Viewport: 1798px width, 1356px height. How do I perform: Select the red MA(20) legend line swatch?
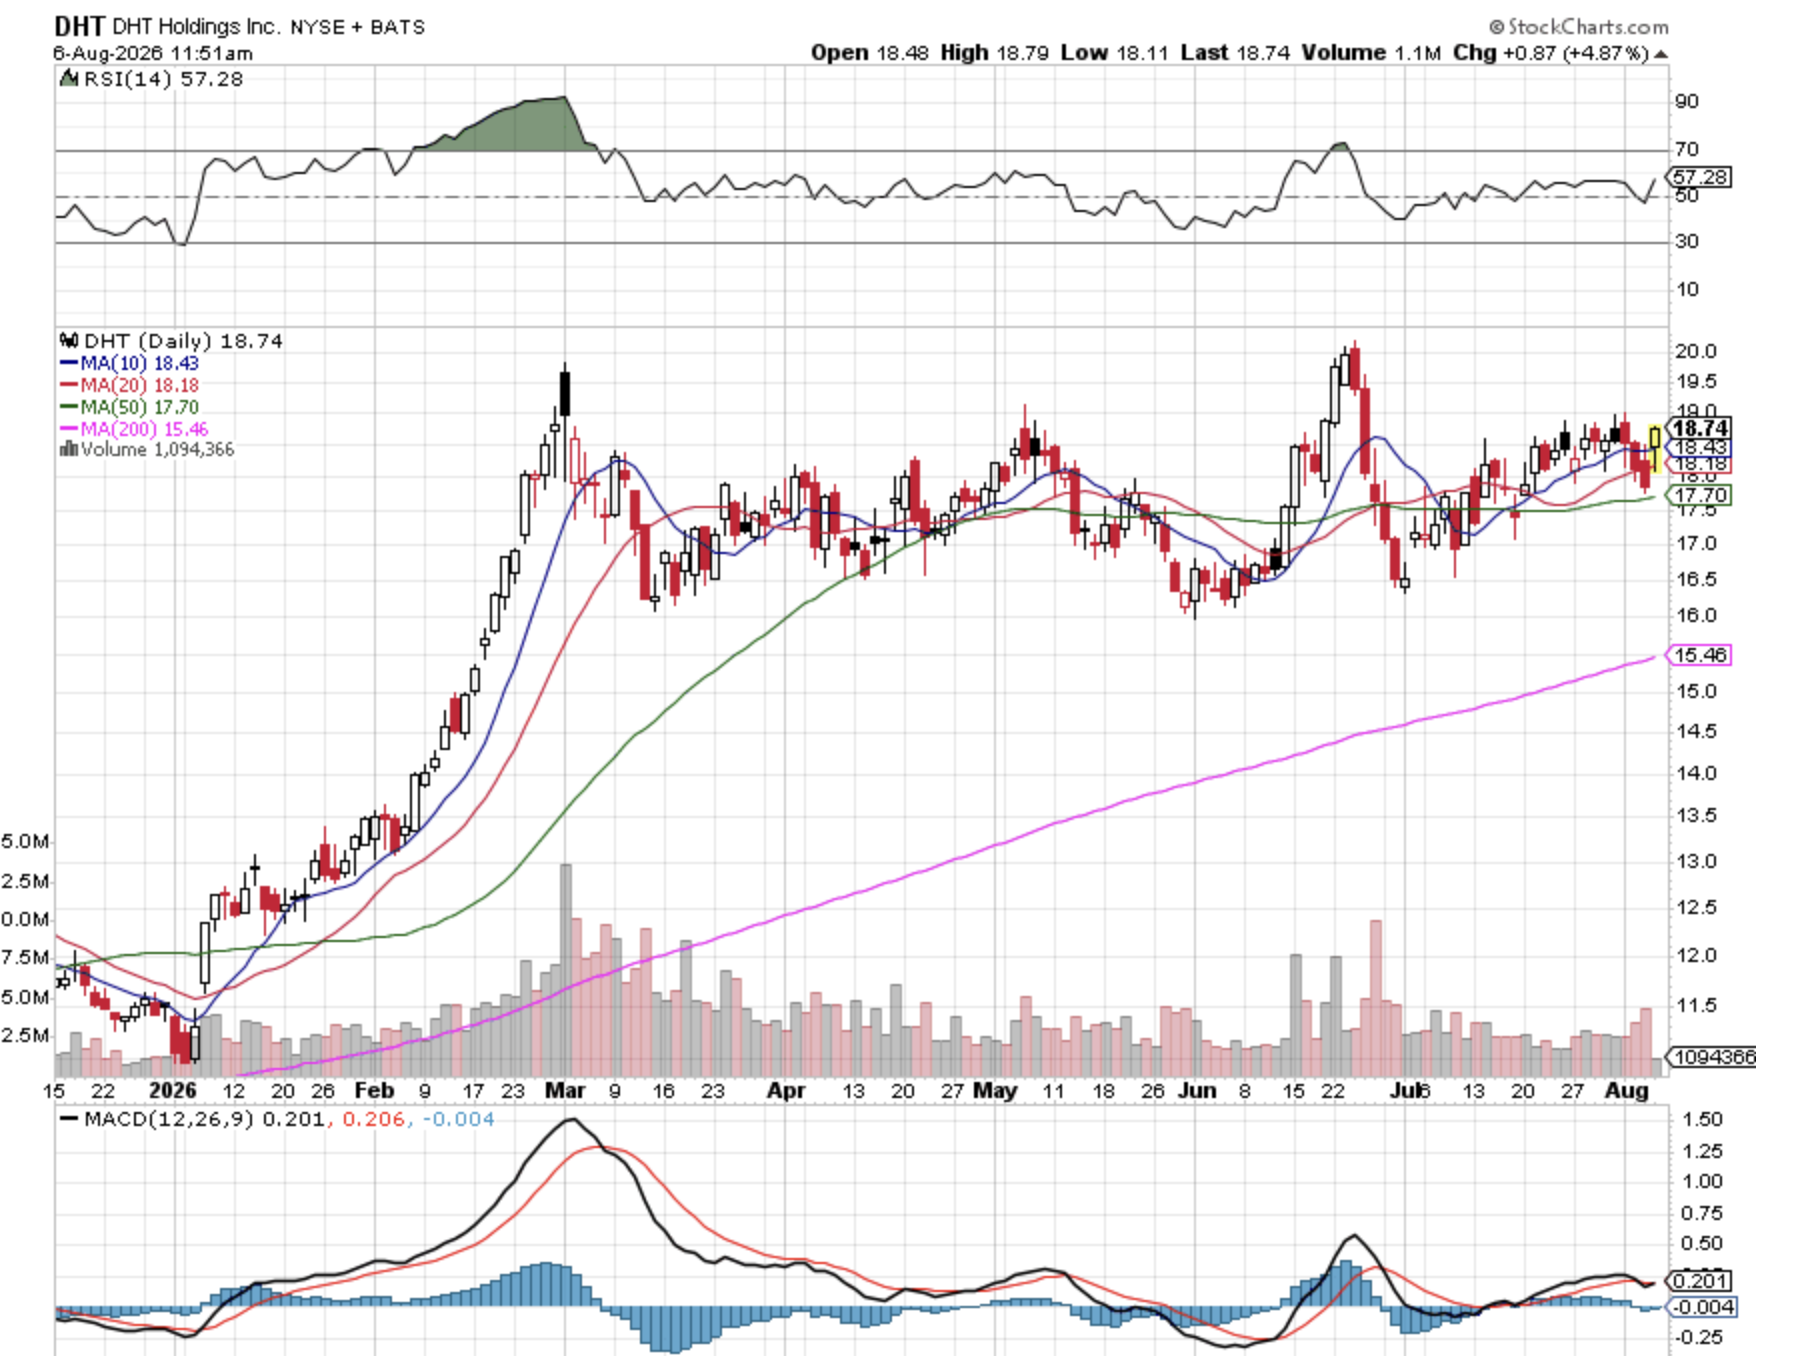[69, 385]
